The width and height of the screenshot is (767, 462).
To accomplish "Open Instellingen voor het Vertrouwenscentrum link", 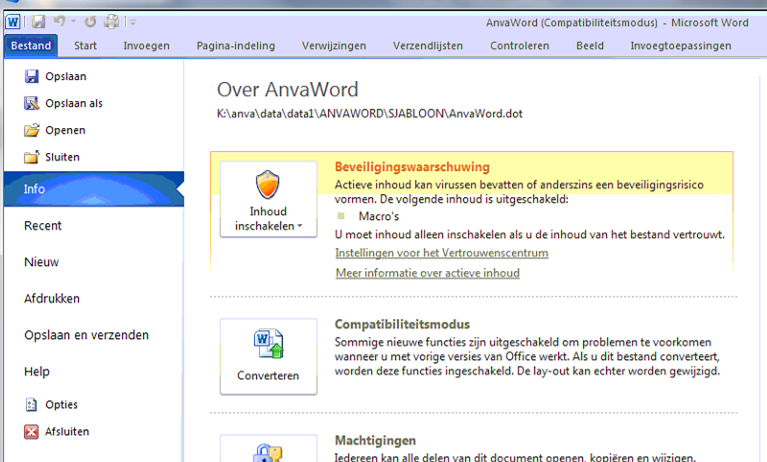I will point(442,253).
